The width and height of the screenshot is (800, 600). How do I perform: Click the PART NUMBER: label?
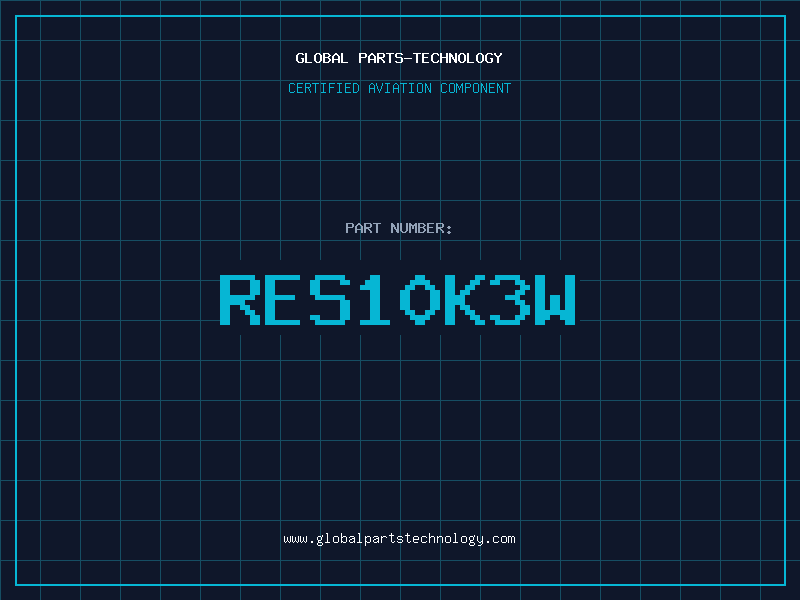pyautogui.click(x=398, y=228)
